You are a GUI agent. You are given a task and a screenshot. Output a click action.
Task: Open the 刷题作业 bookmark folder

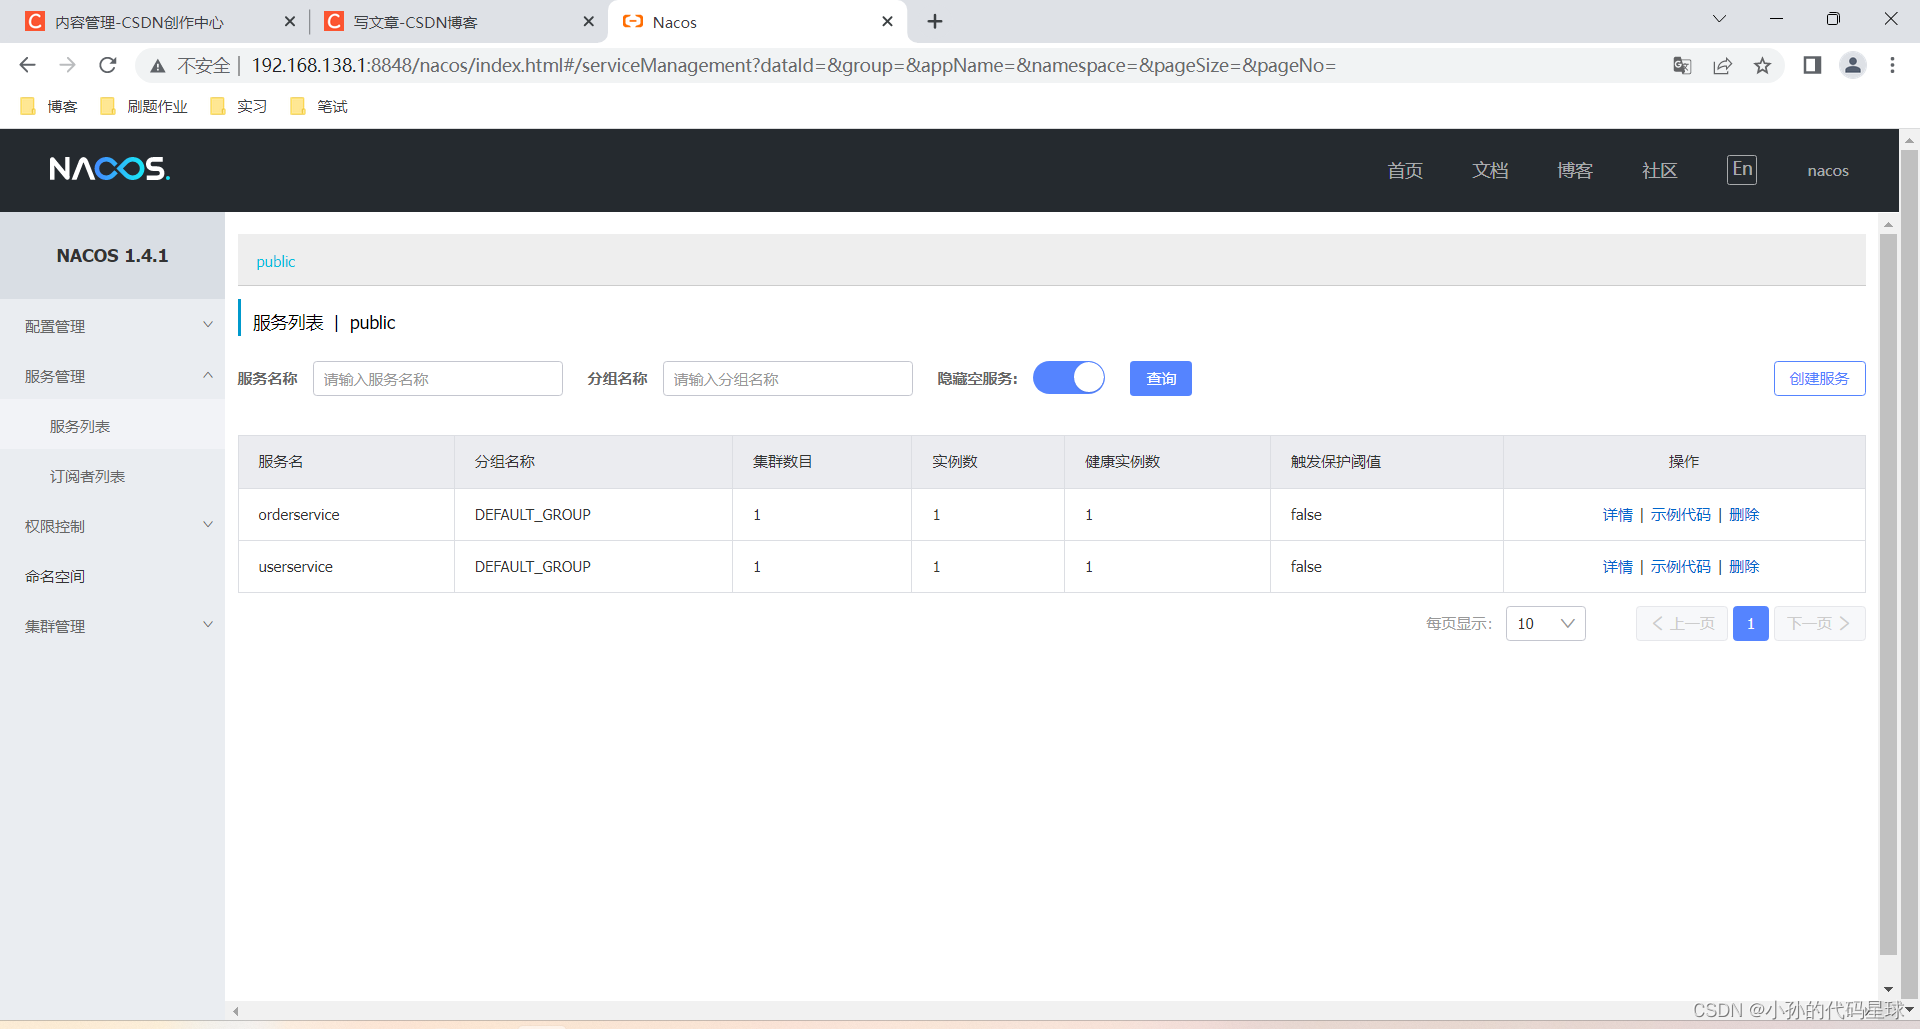pos(144,106)
